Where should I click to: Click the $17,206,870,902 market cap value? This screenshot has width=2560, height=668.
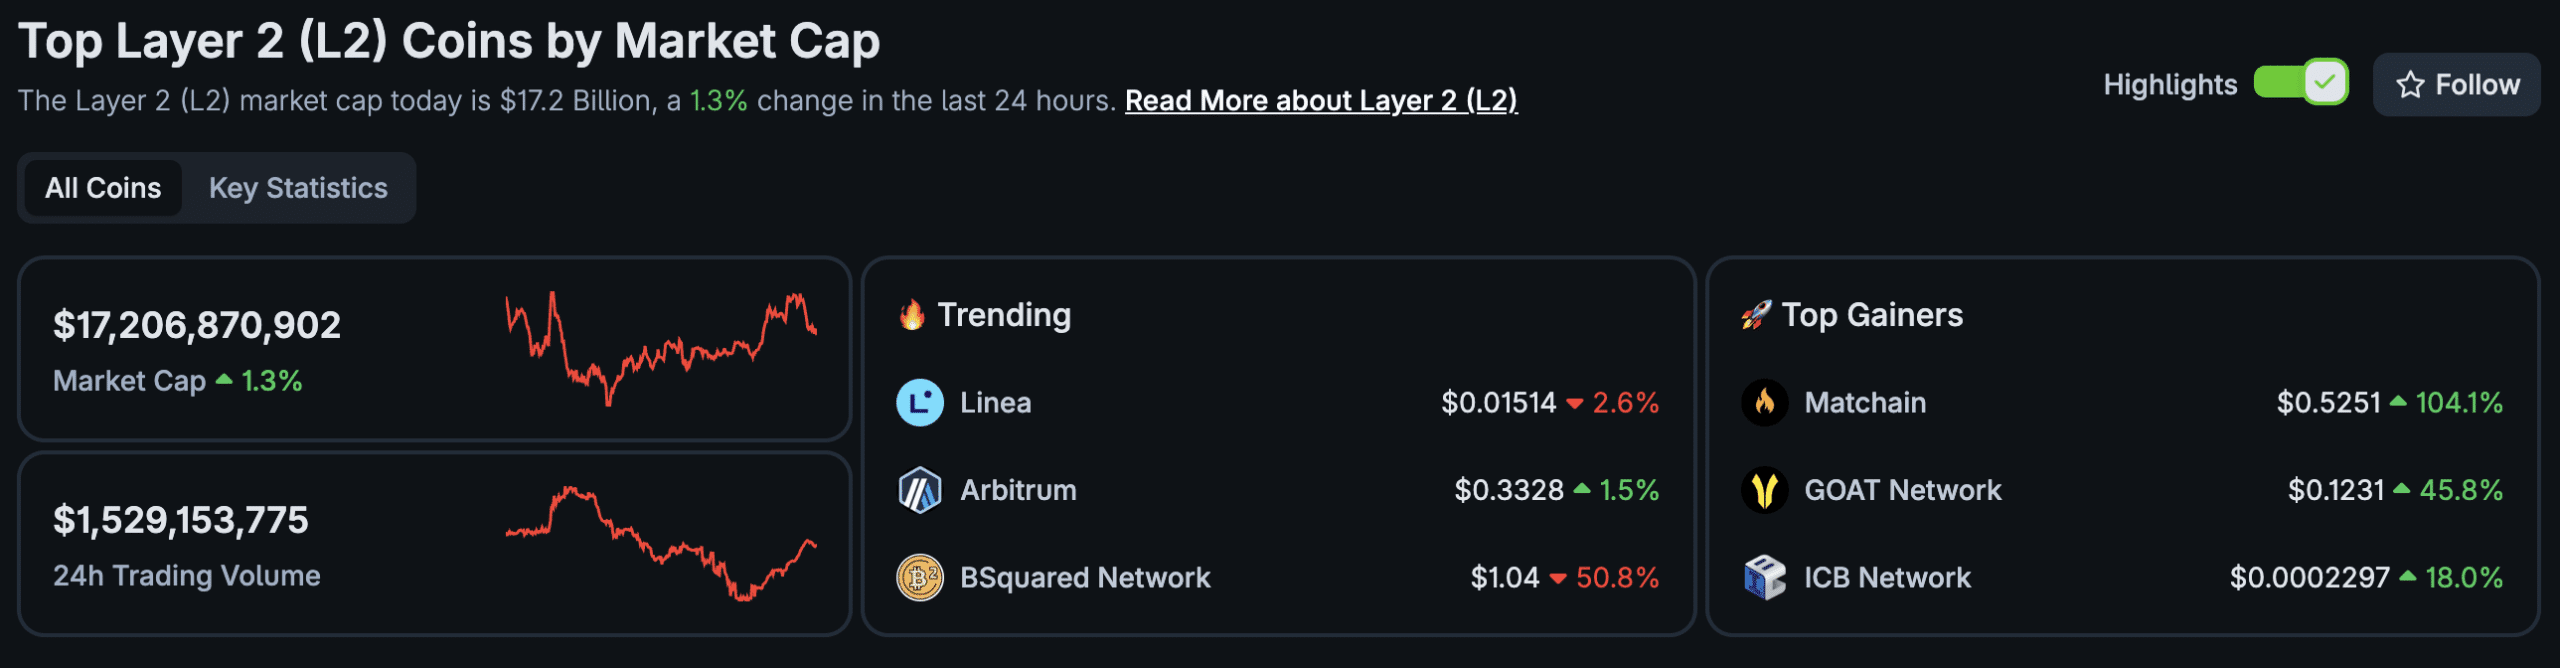pyautogui.click(x=197, y=325)
